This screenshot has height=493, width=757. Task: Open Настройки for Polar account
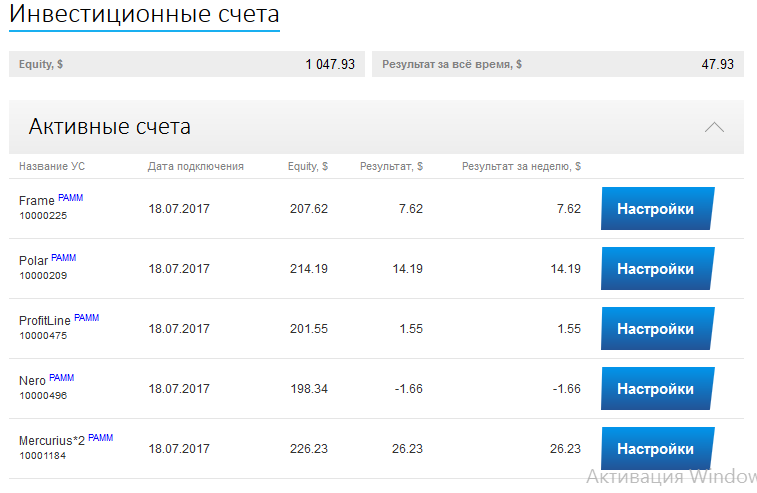pos(656,269)
